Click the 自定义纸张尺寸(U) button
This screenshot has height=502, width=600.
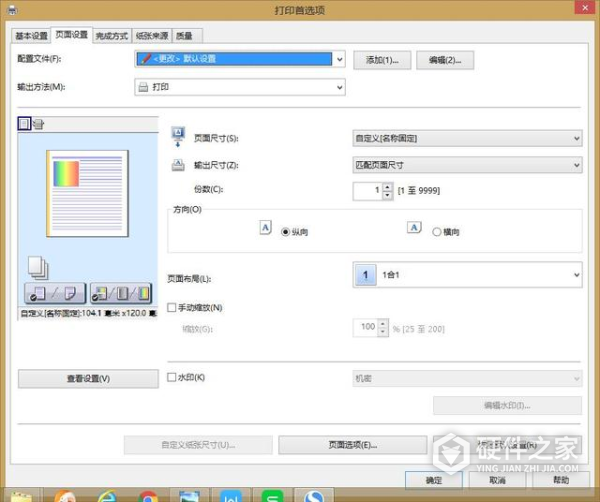coord(198,445)
